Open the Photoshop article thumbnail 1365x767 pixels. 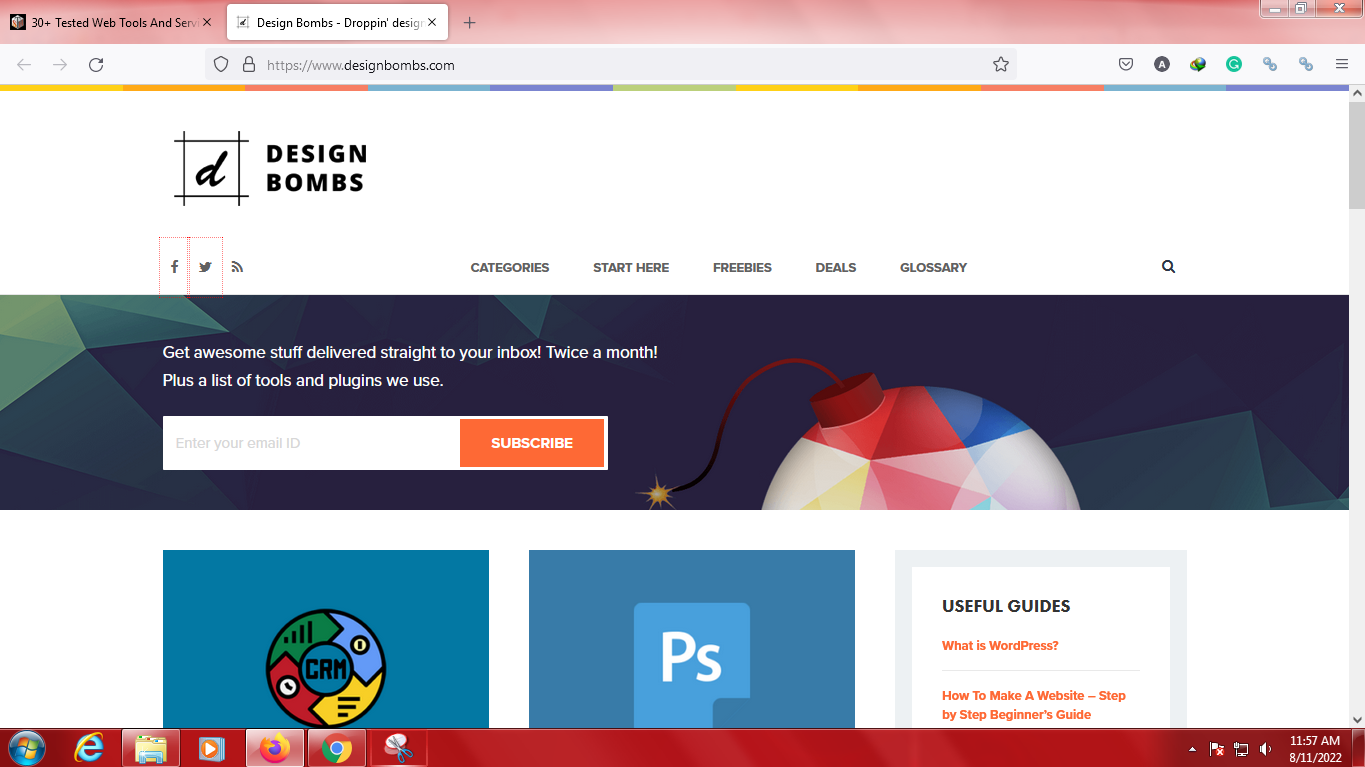click(x=692, y=639)
